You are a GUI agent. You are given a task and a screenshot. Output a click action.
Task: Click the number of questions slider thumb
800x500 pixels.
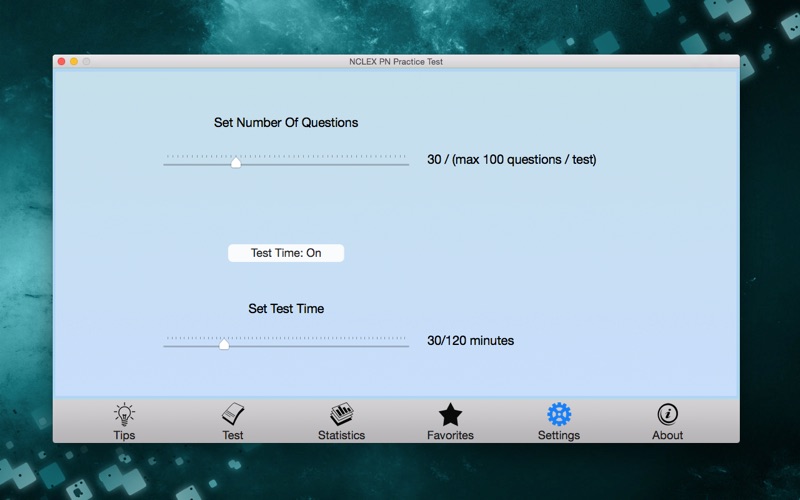236,163
